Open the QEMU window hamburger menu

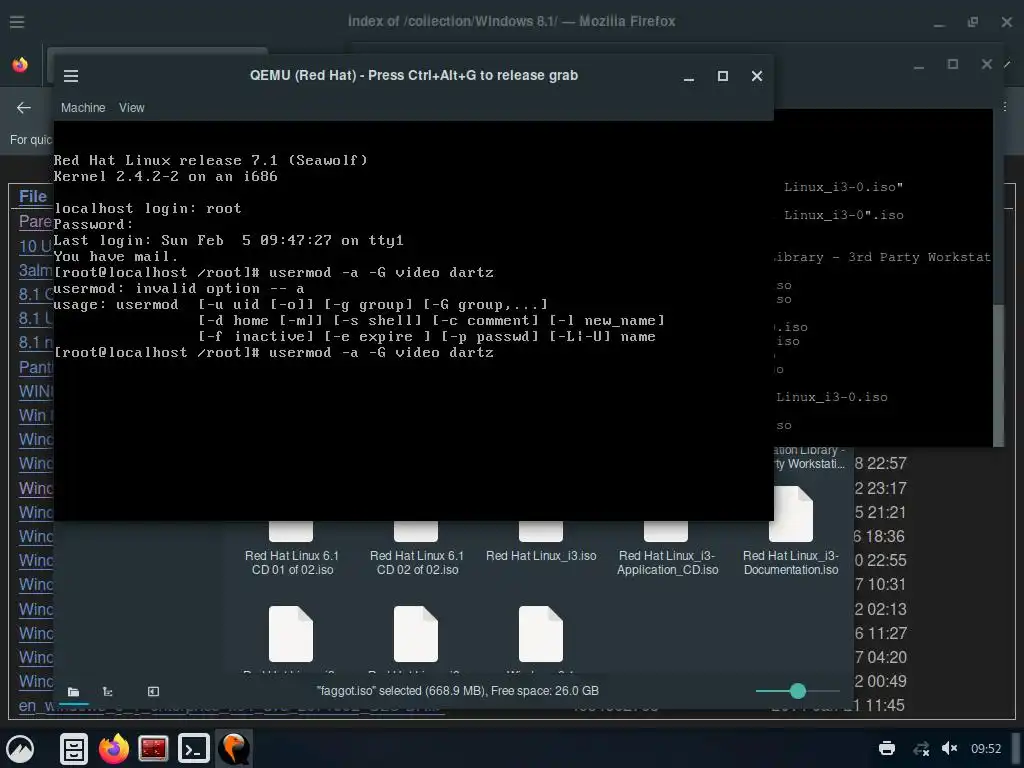[x=71, y=76]
